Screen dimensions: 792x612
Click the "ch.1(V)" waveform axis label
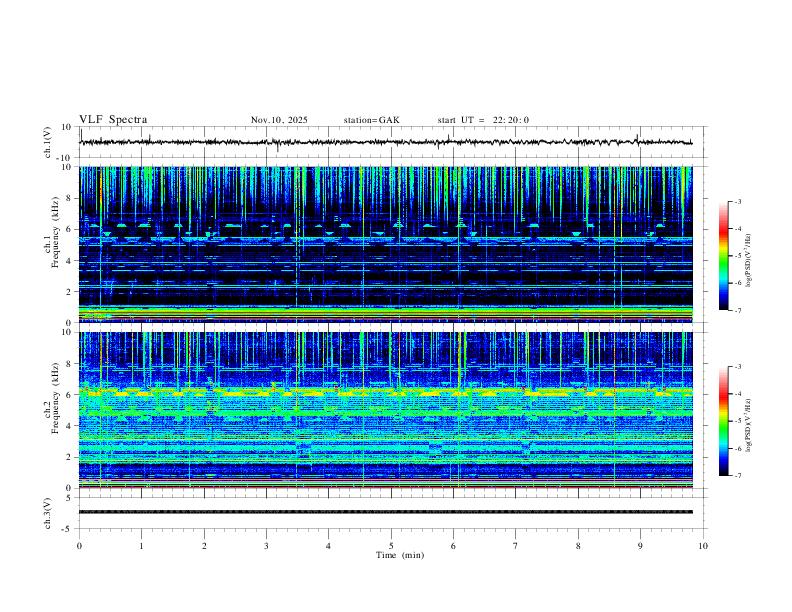48,142
